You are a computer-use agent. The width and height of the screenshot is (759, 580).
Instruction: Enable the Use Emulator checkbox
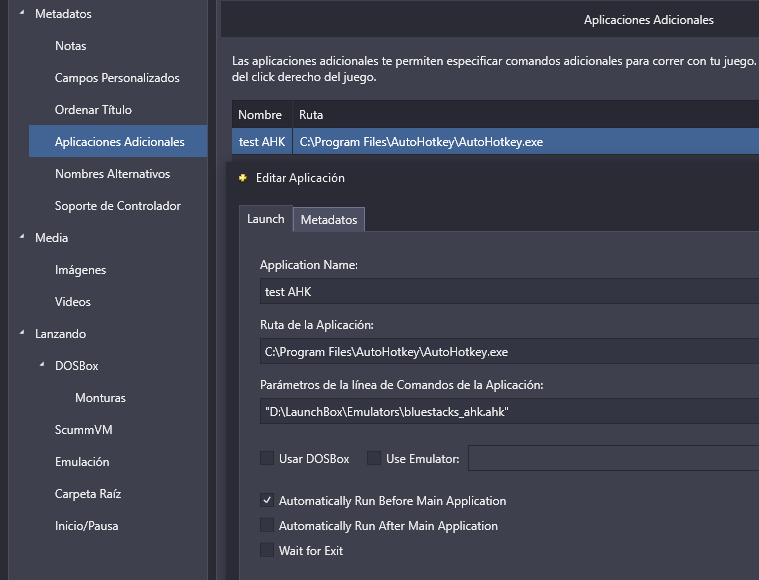374,458
